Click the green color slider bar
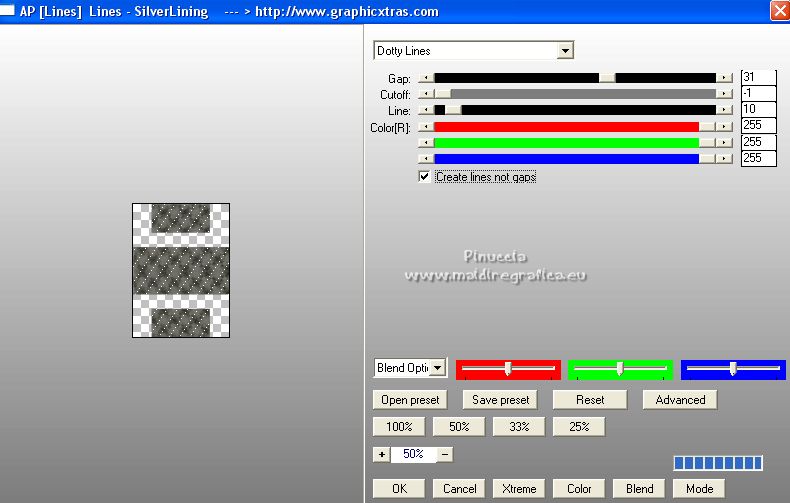This screenshot has width=790, height=503. pyautogui.click(x=575, y=143)
